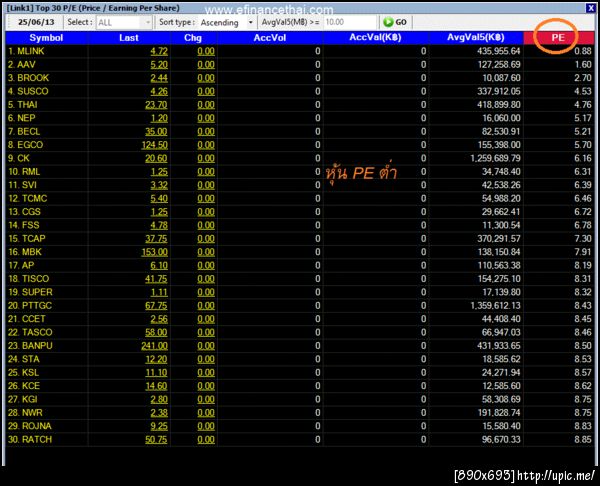Click RATCH last price 50.75
The width and height of the screenshot is (600, 486).
156,440
